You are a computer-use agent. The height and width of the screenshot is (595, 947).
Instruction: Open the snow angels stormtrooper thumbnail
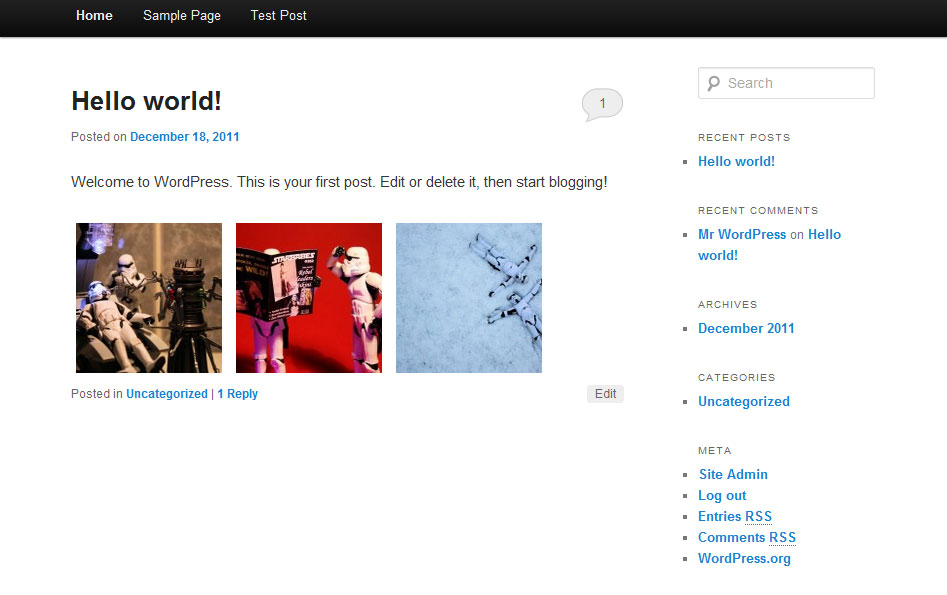click(x=469, y=298)
